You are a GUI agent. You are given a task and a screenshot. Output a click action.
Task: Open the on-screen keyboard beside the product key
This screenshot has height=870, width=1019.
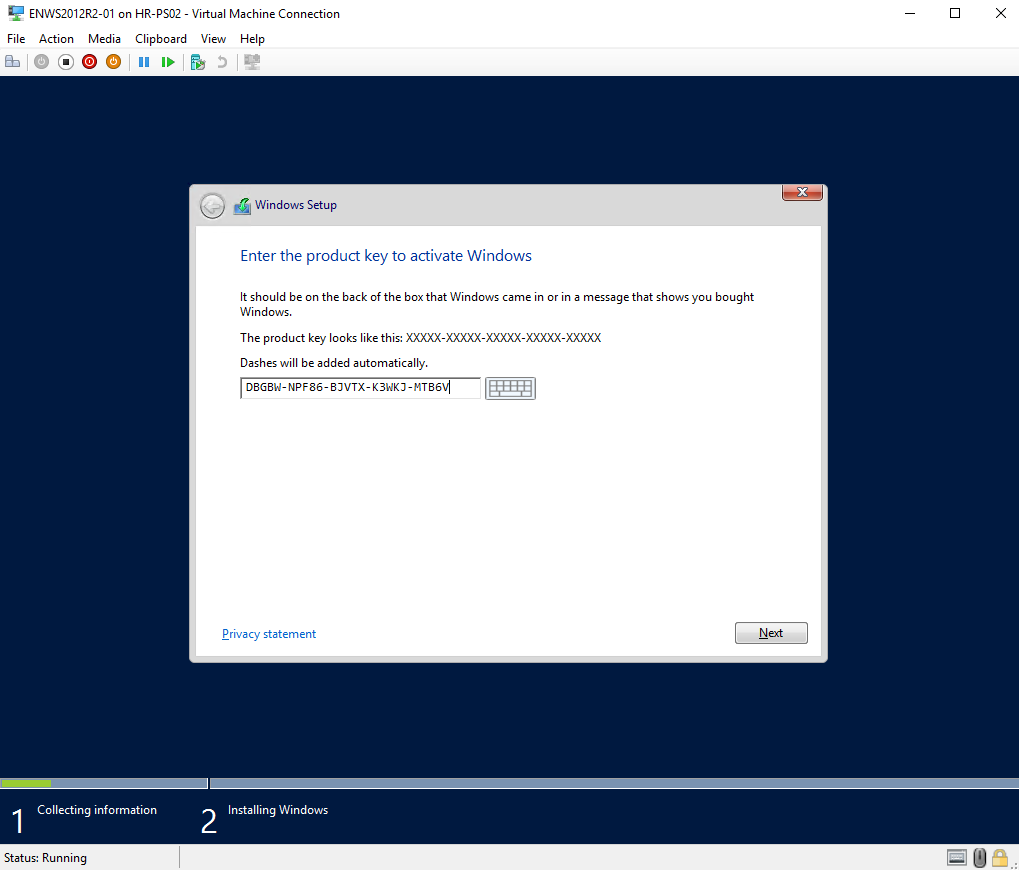(x=510, y=388)
